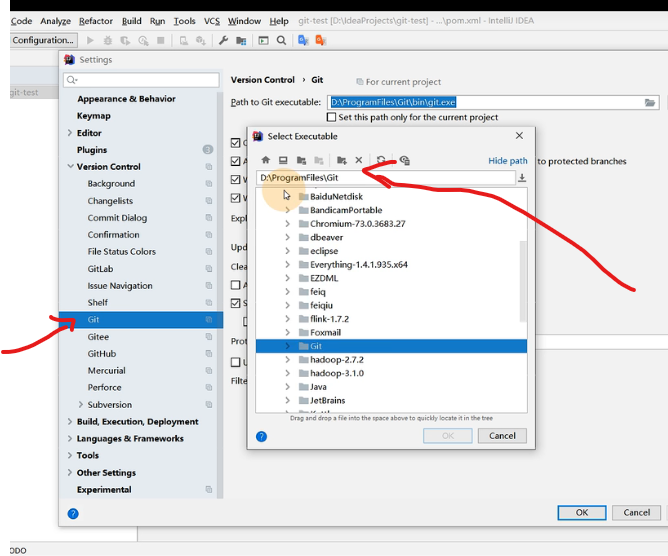The width and height of the screenshot is (668, 556).
Task: Expand Build, Execution, Deployment section
Action: pyautogui.click(x=70, y=421)
